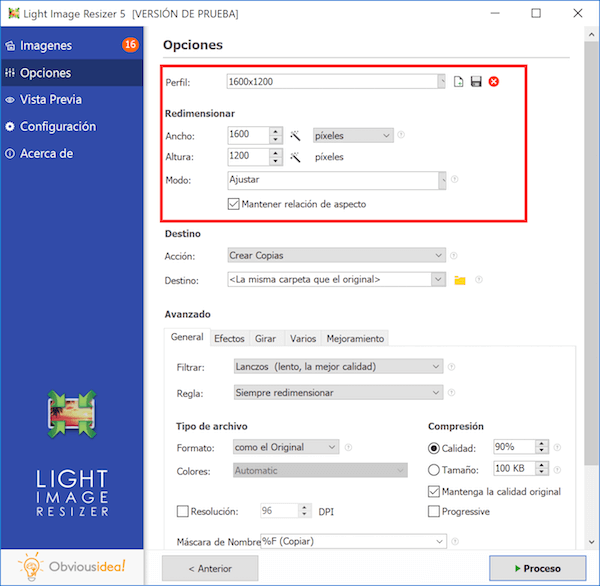
Task: Click help icon beside Filtrar dropdown
Action: pos(451,367)
